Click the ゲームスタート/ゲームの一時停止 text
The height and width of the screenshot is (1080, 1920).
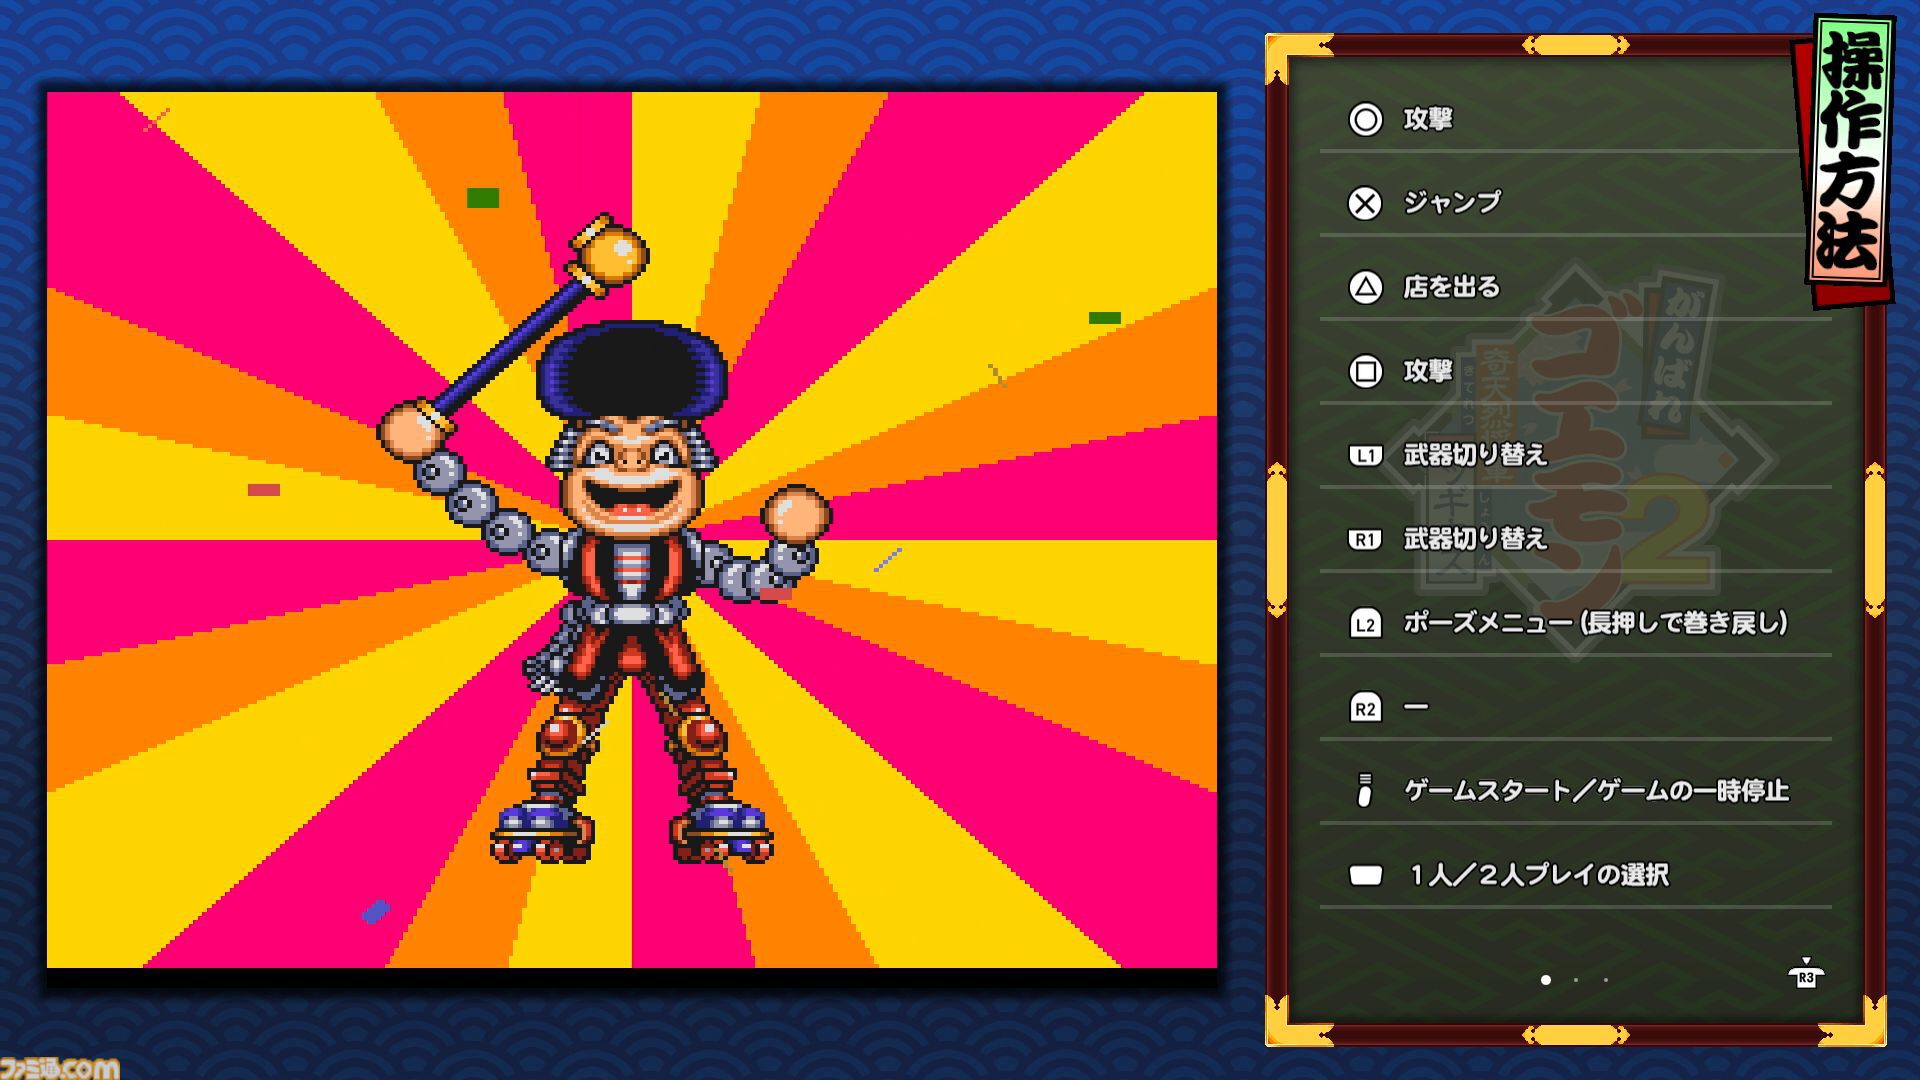point(1596,791)
